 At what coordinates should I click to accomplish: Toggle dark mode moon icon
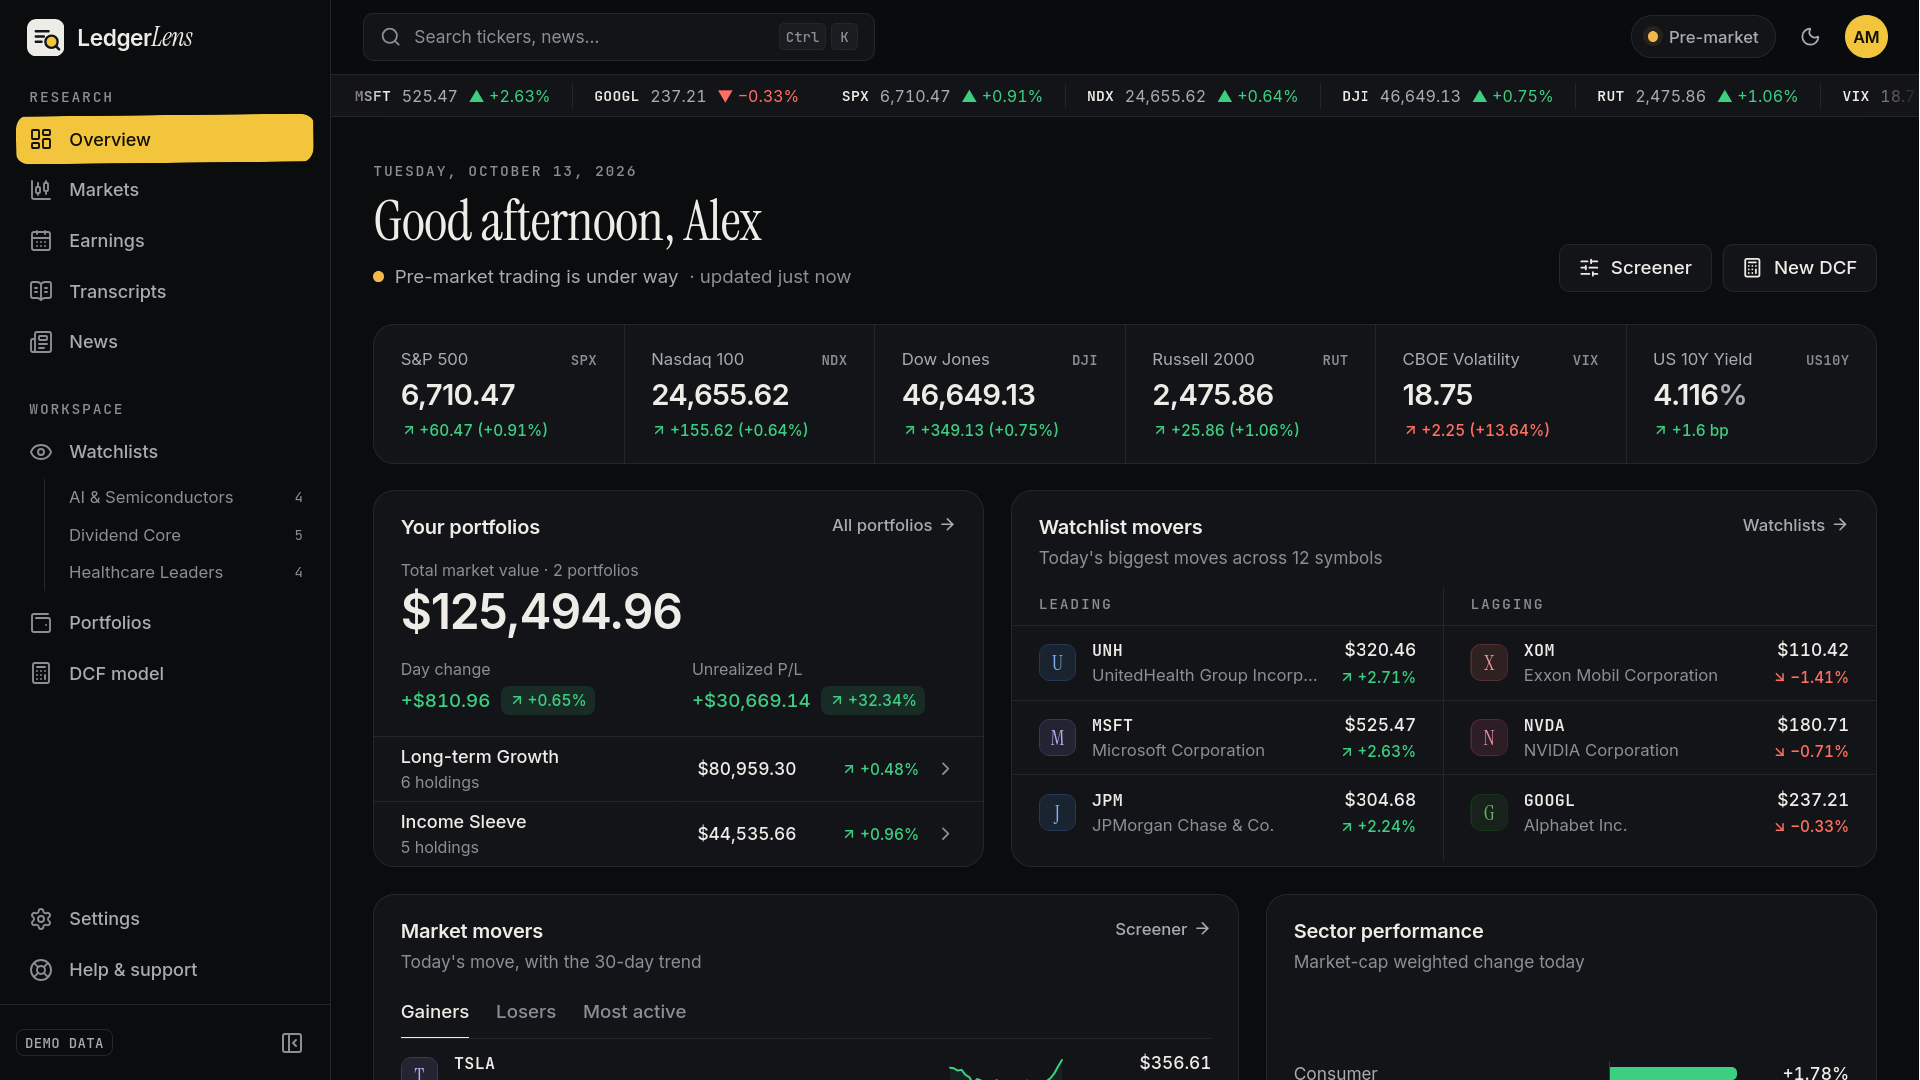1810,37
